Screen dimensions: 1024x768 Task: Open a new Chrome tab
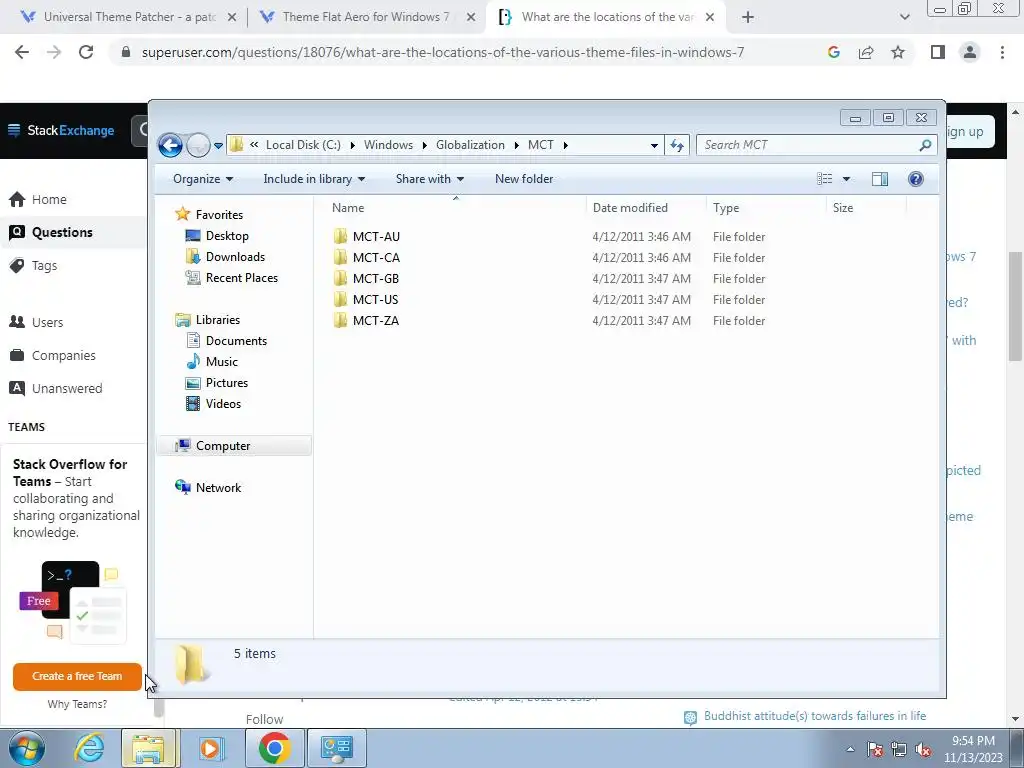point(748,17)
